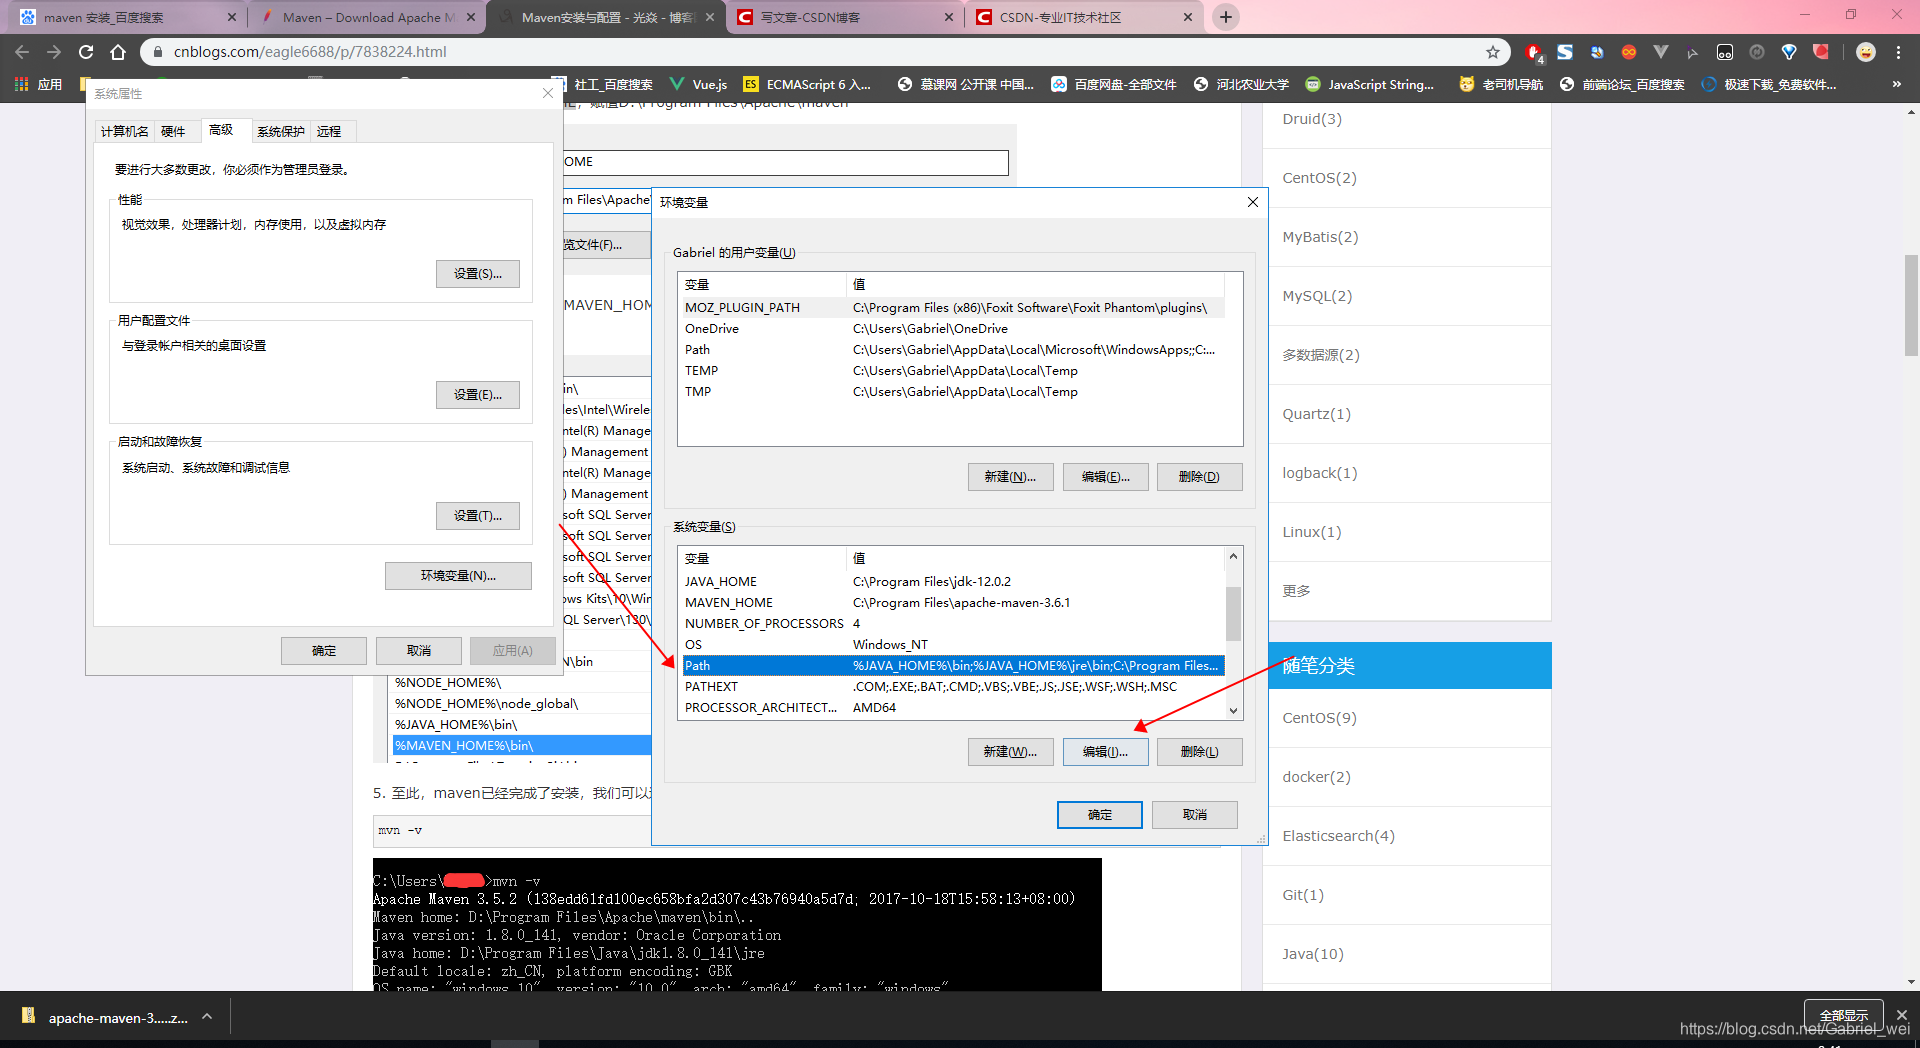The width and height of the screenshot is (1920, 1048).
Task: Bookmark this page with the star icon
Action: point(1493,52)
